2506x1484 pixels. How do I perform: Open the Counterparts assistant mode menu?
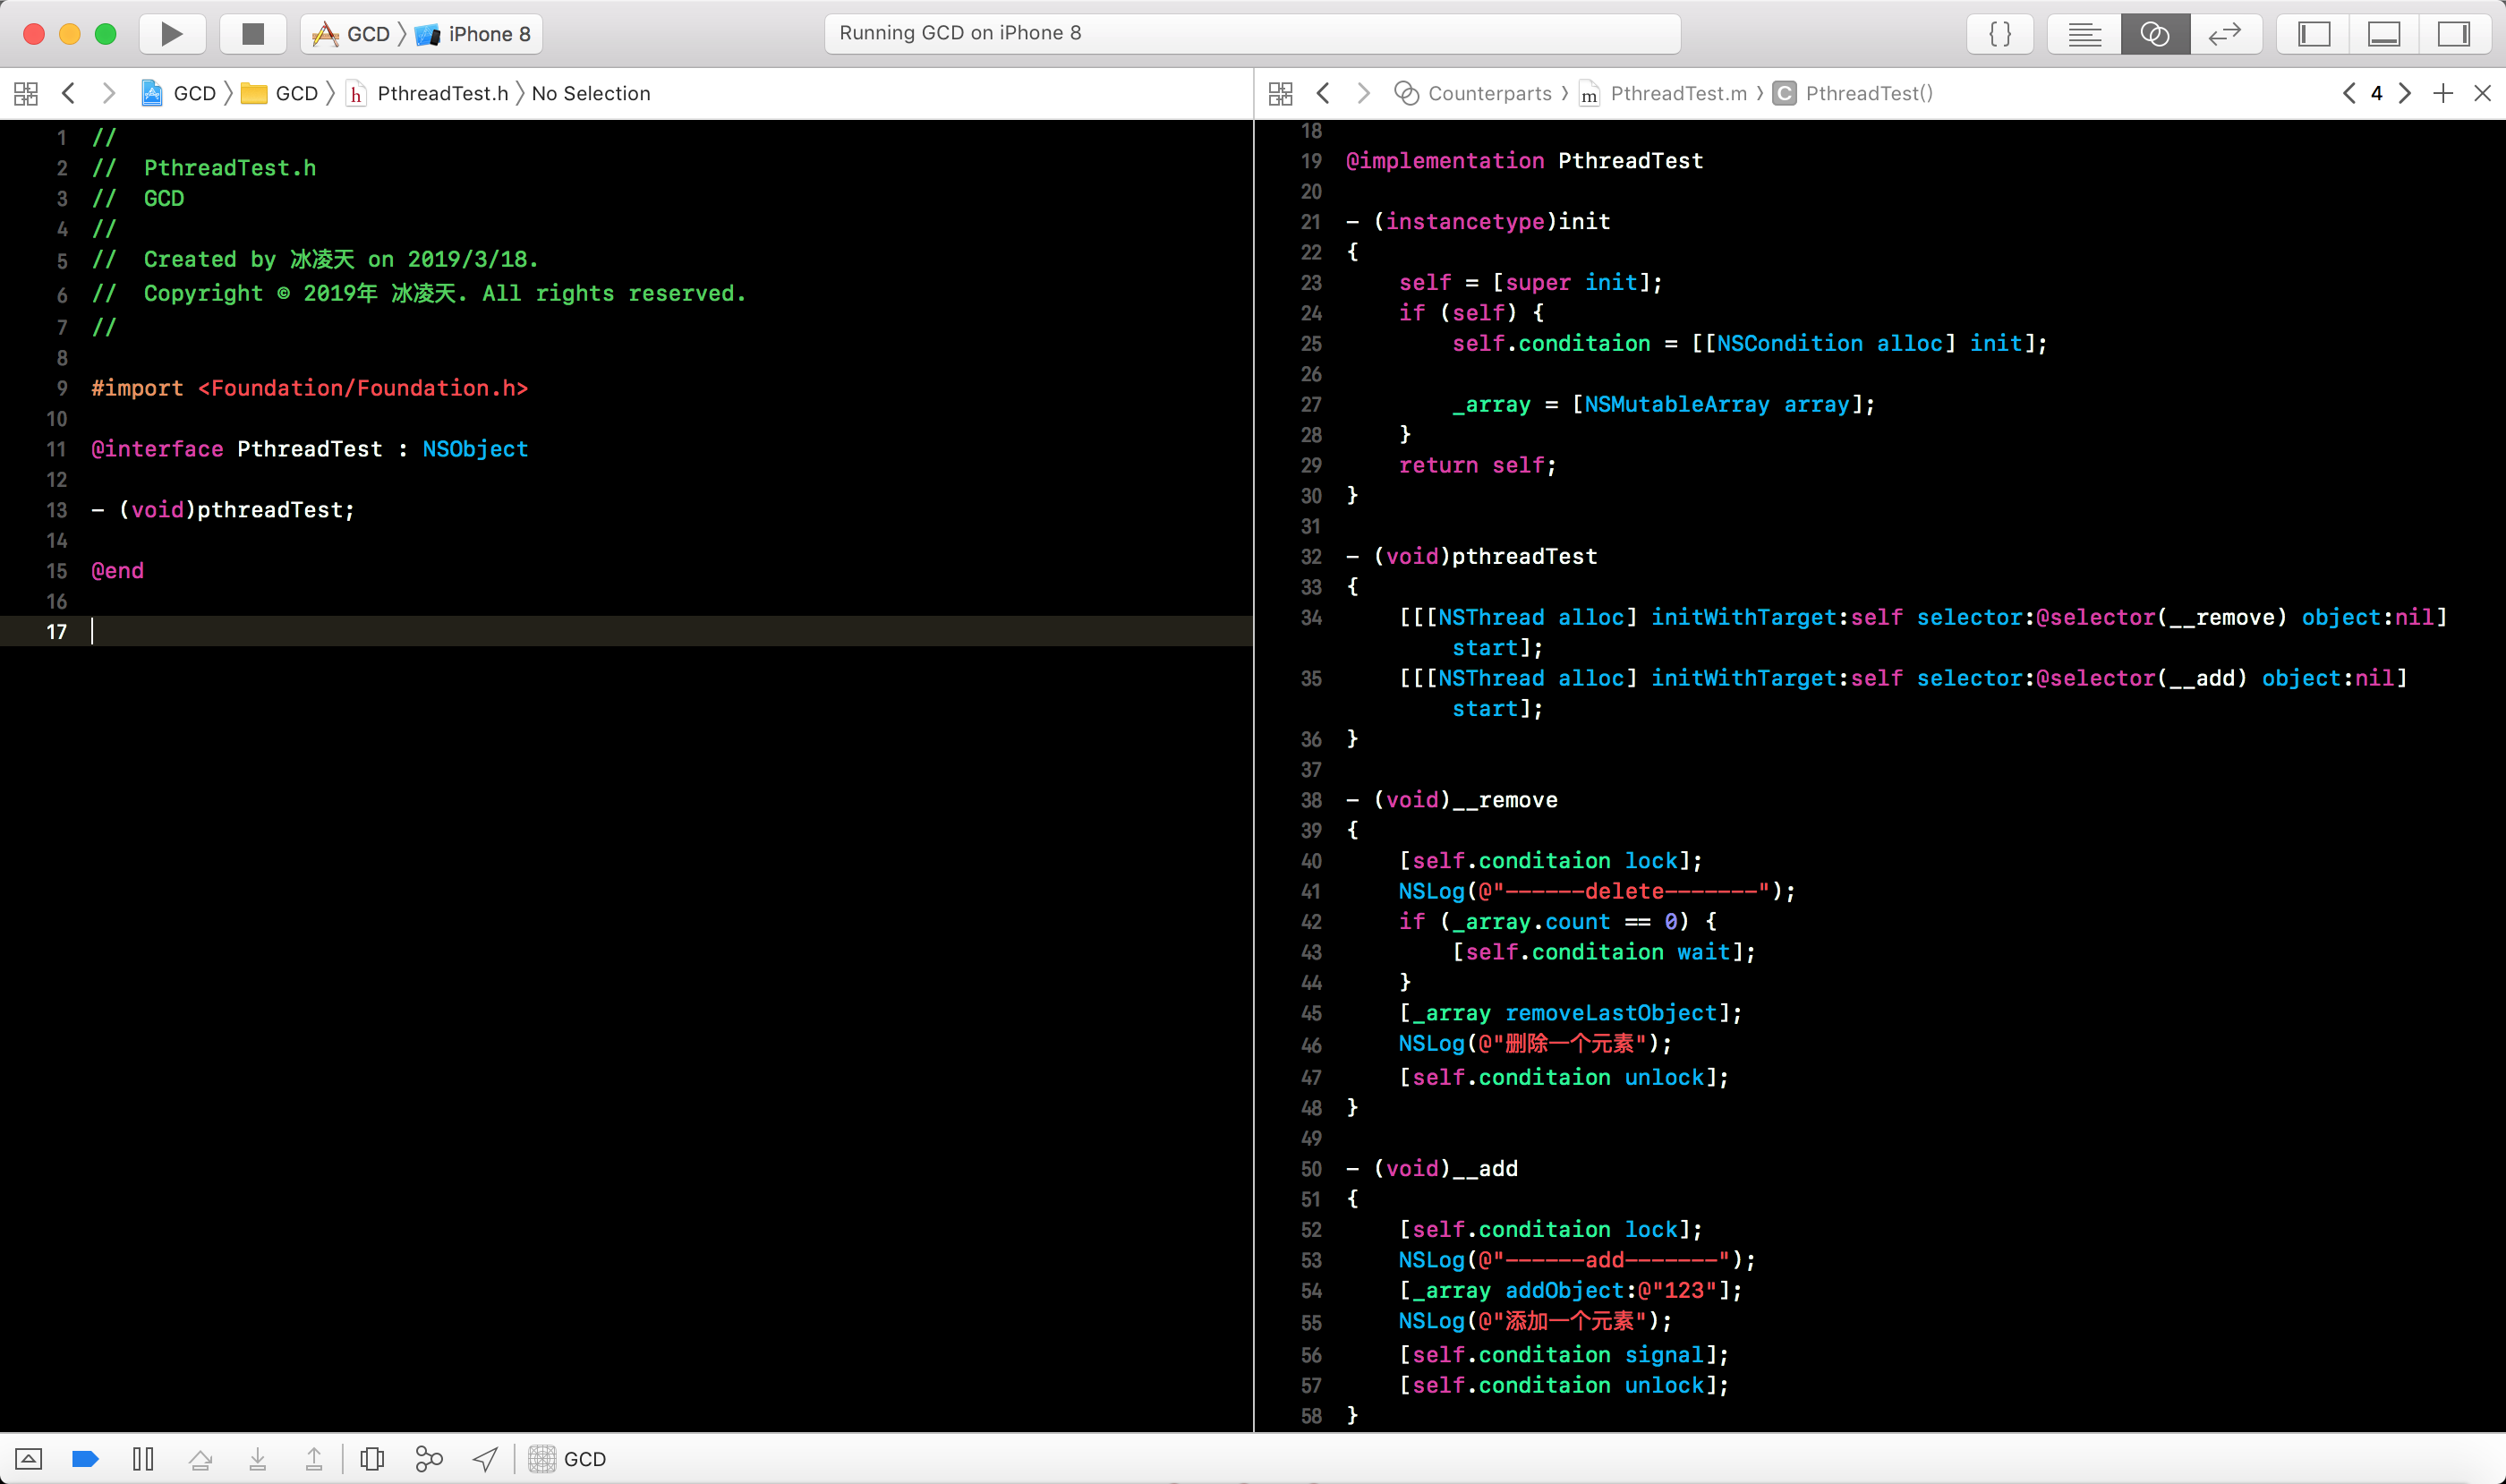coord(1474,93)
